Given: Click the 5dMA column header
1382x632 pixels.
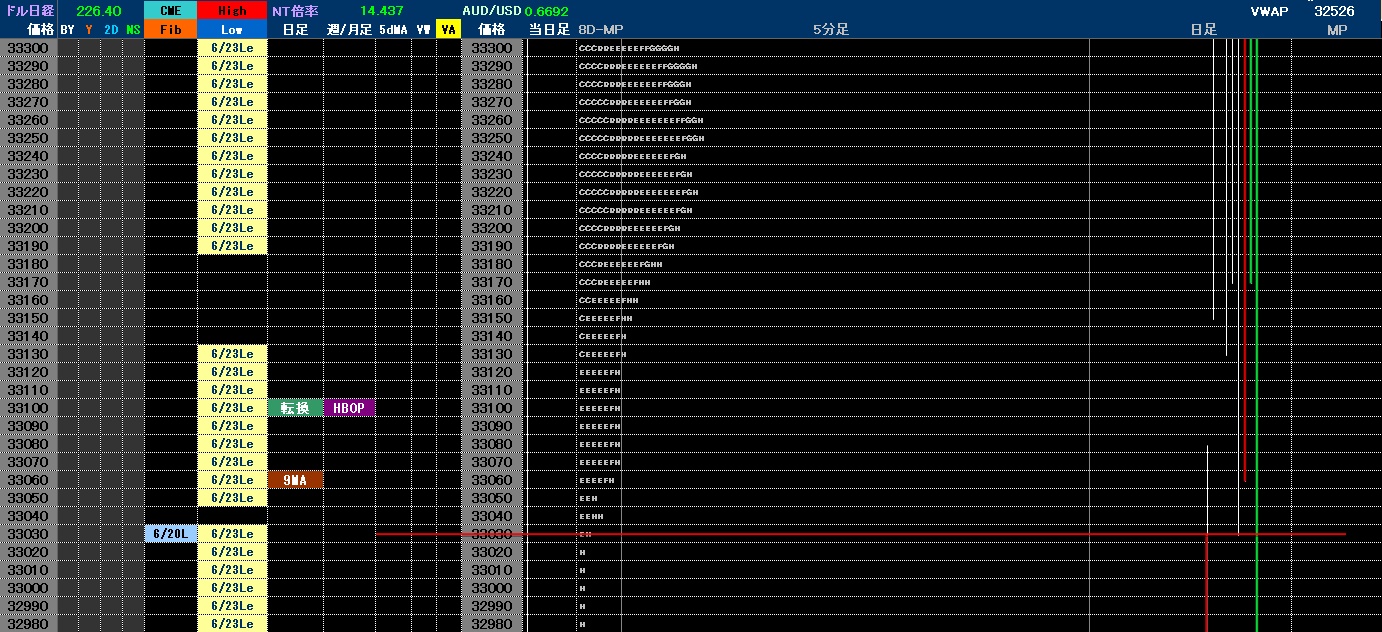Looking at the screenshot, I should point(393,29).
